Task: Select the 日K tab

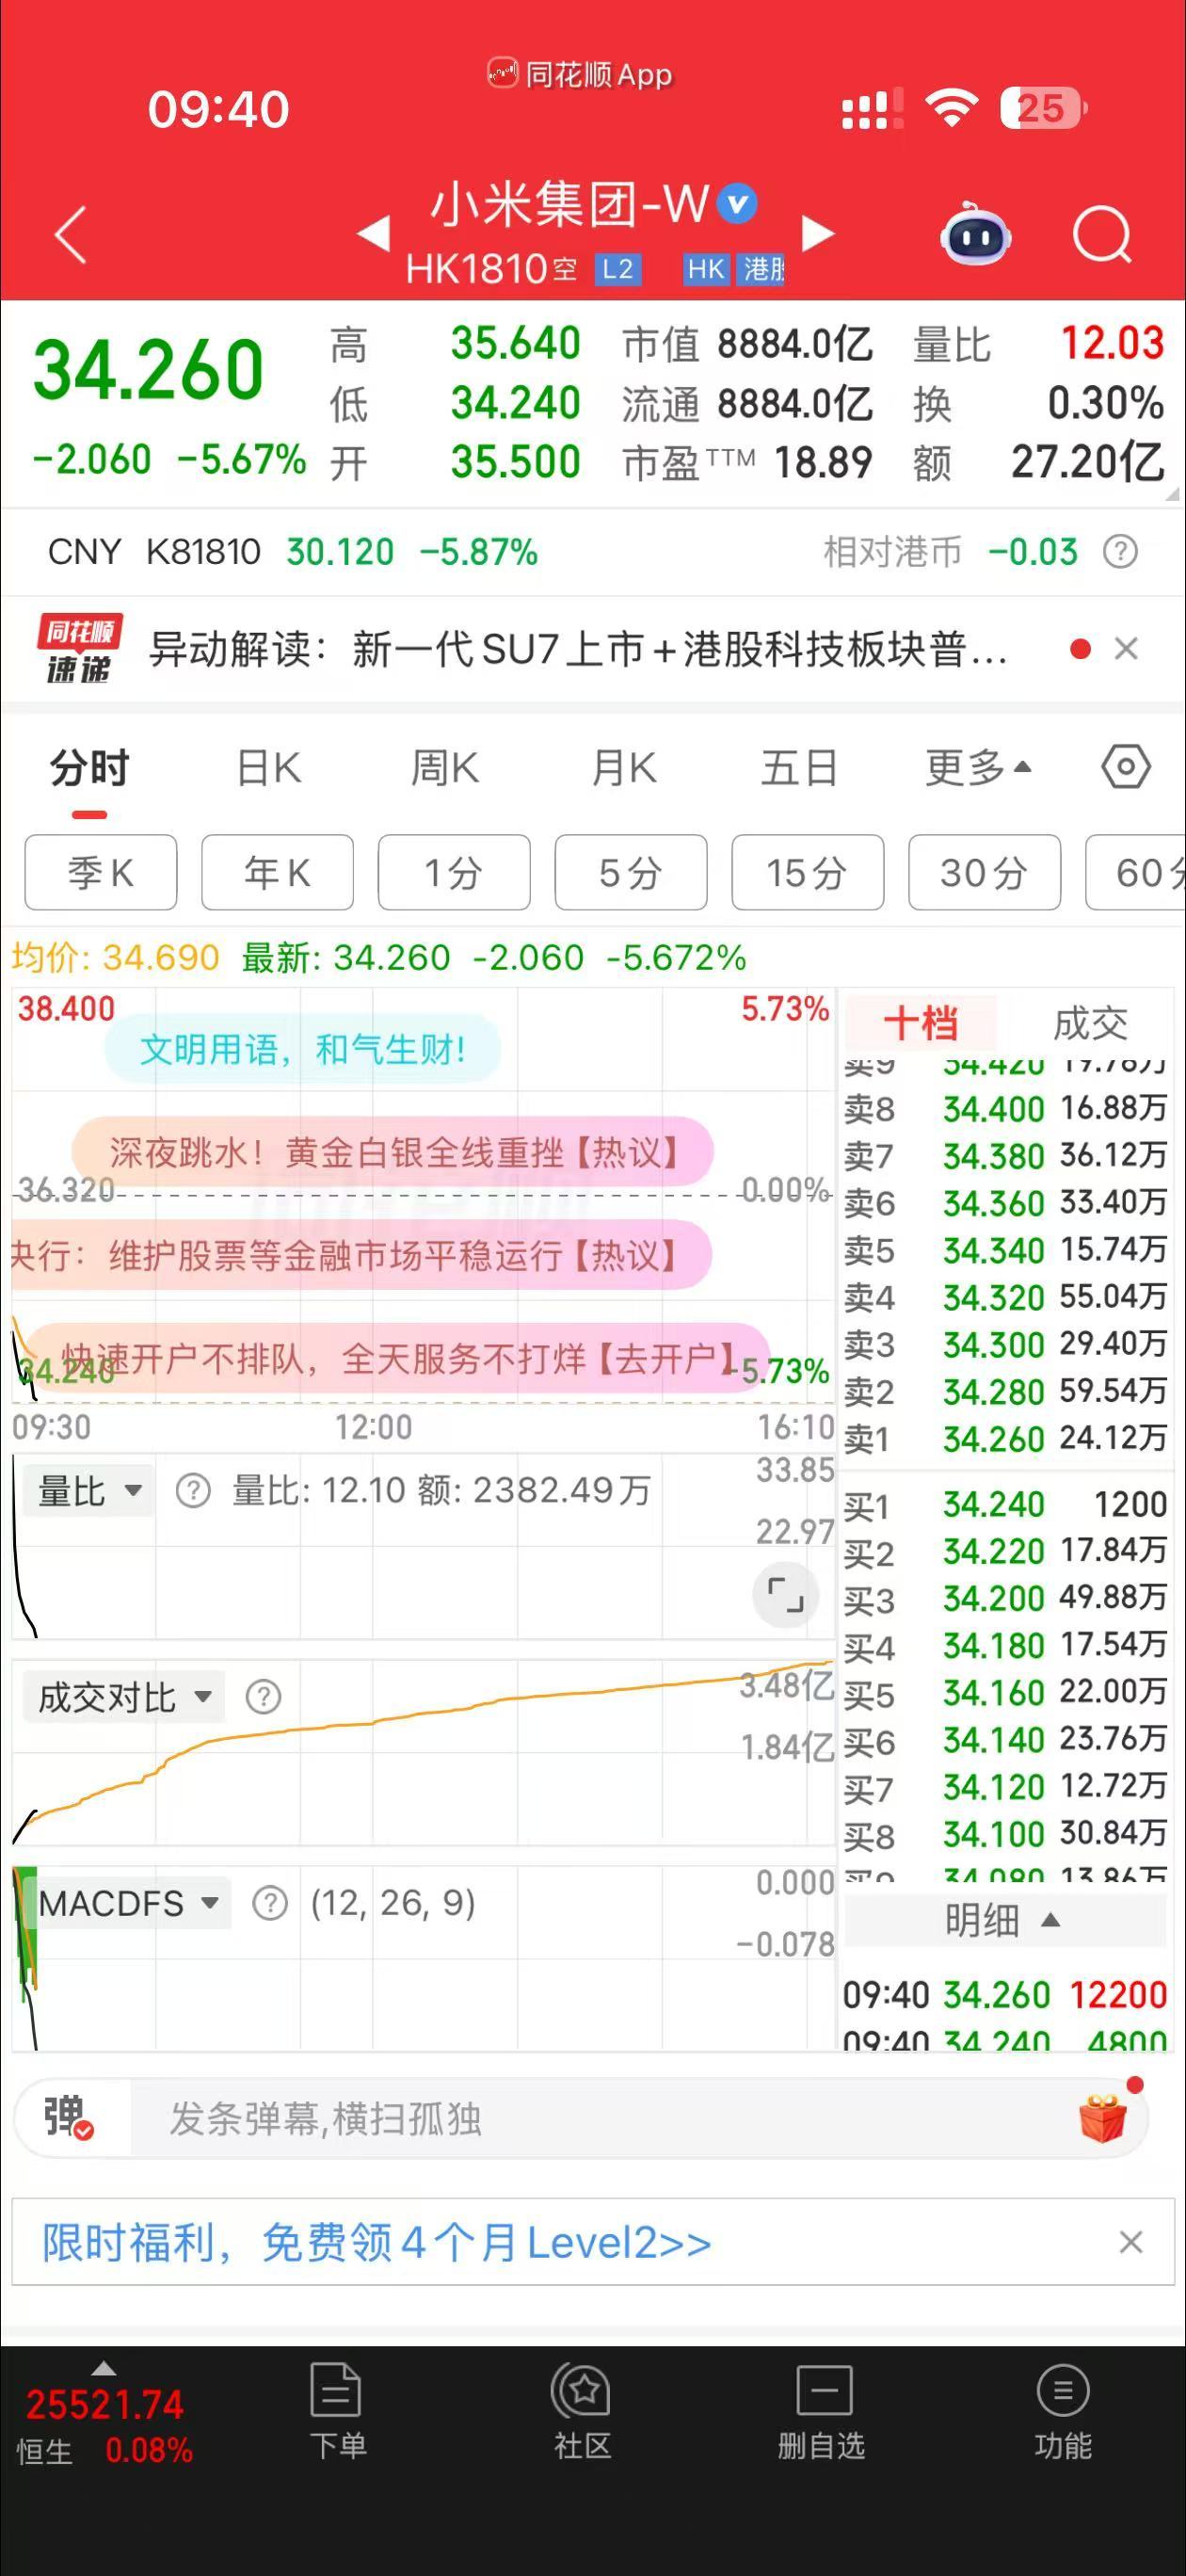Action: click(x=269, y=768)
